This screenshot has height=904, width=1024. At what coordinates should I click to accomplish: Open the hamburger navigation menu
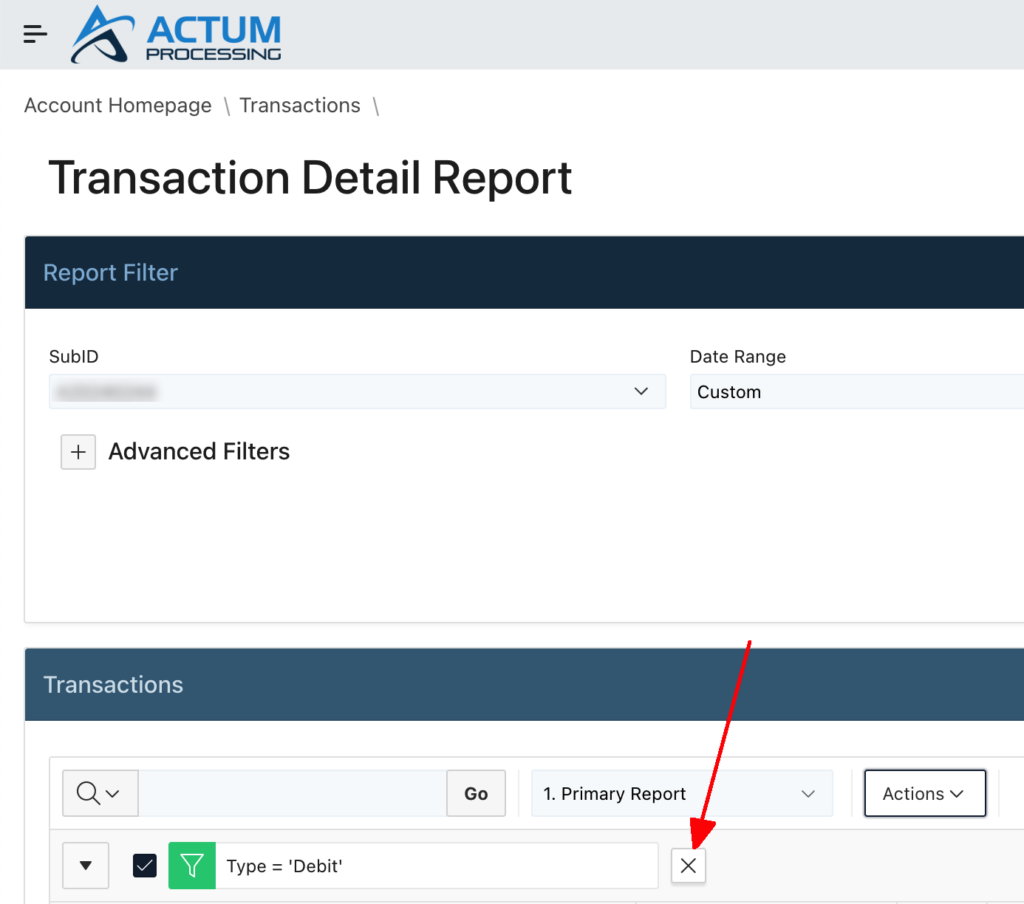(34, 33)
